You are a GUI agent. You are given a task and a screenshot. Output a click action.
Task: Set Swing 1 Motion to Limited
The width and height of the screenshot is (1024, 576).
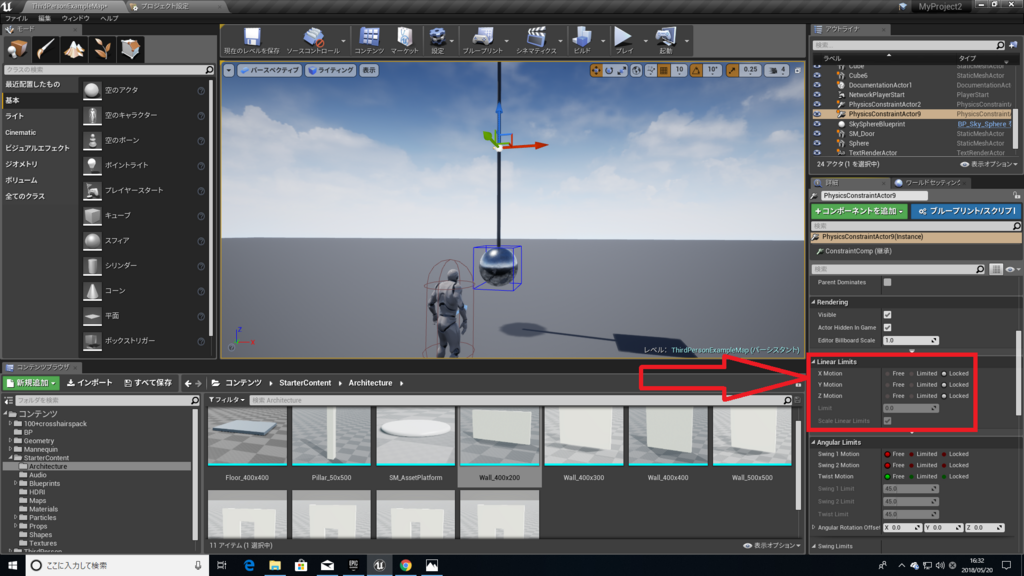(x=912, y=454)
